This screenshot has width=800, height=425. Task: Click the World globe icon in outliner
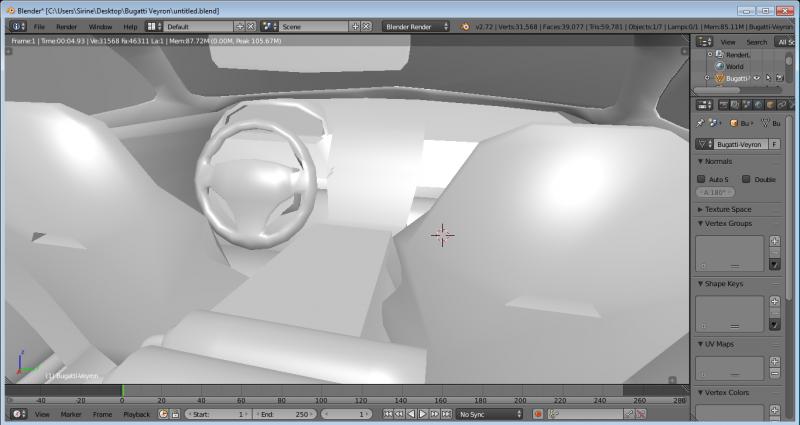tap(718, 66)
